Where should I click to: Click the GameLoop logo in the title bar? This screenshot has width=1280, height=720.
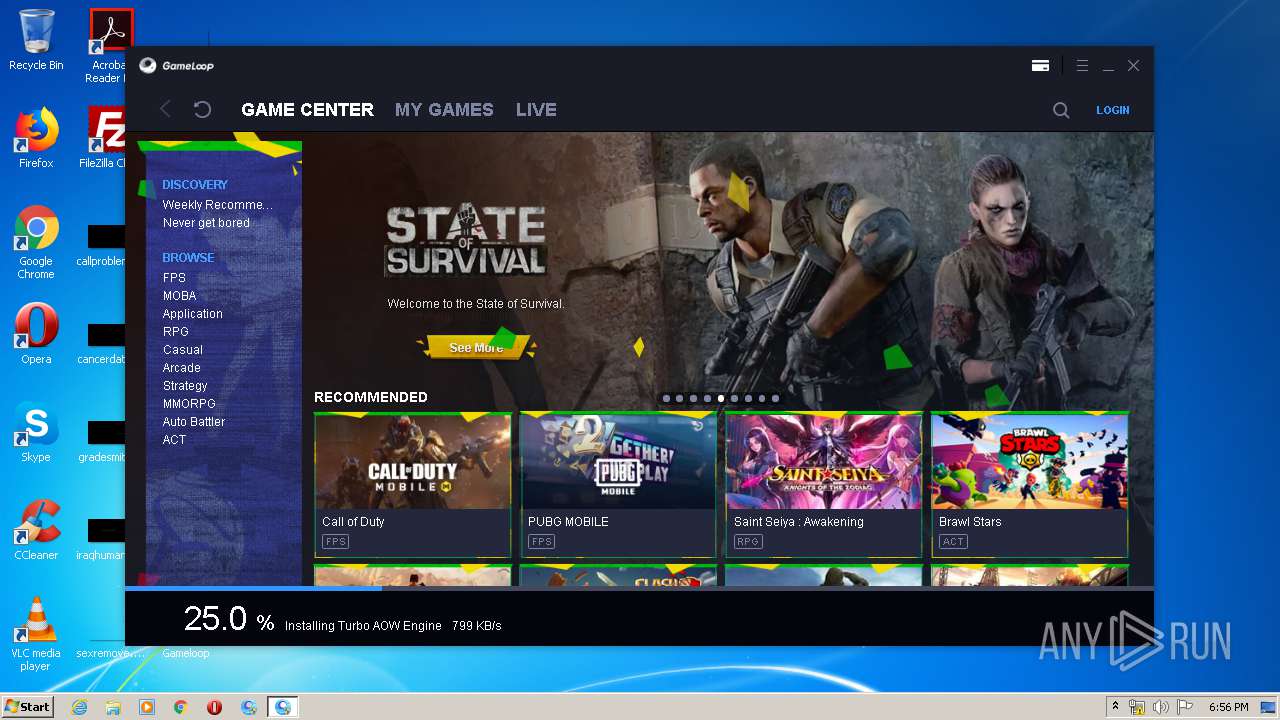coord(176,65)
